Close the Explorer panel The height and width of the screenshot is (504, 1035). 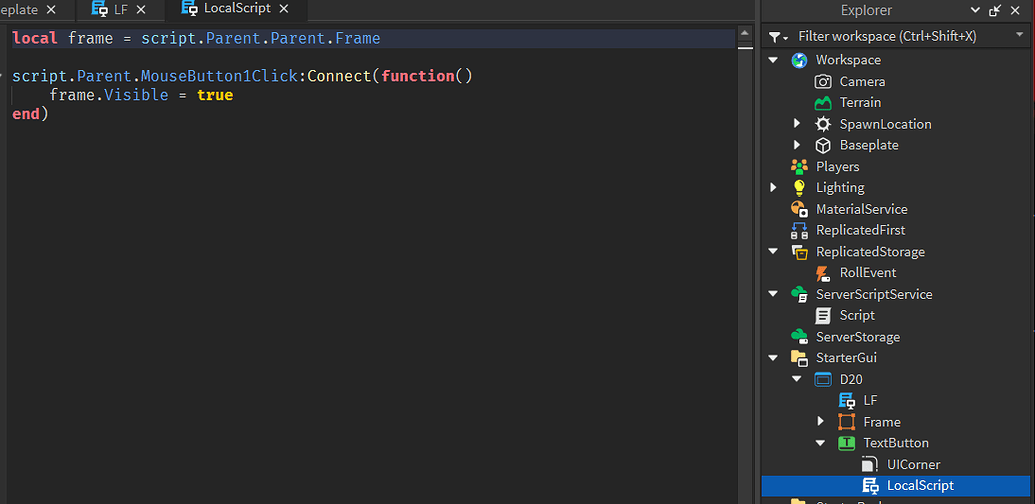(x=1015, y=10)
